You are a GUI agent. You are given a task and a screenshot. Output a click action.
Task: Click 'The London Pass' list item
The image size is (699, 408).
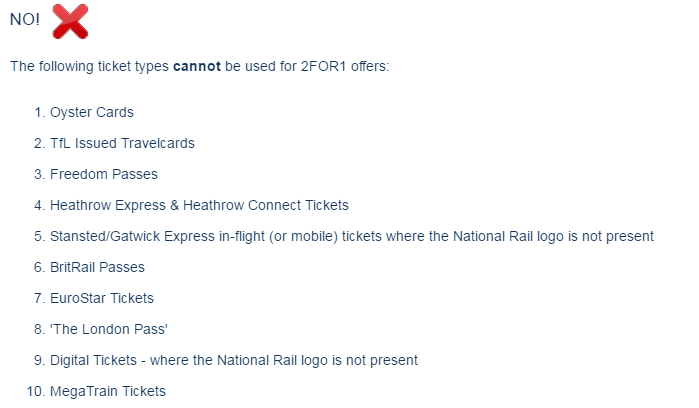click(109, 329)
